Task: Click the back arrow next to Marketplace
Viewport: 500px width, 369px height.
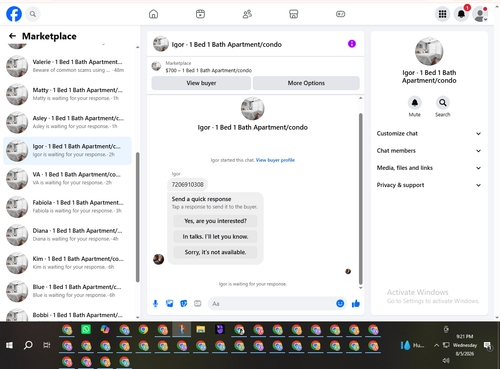Action: click(x=12, y=36)
